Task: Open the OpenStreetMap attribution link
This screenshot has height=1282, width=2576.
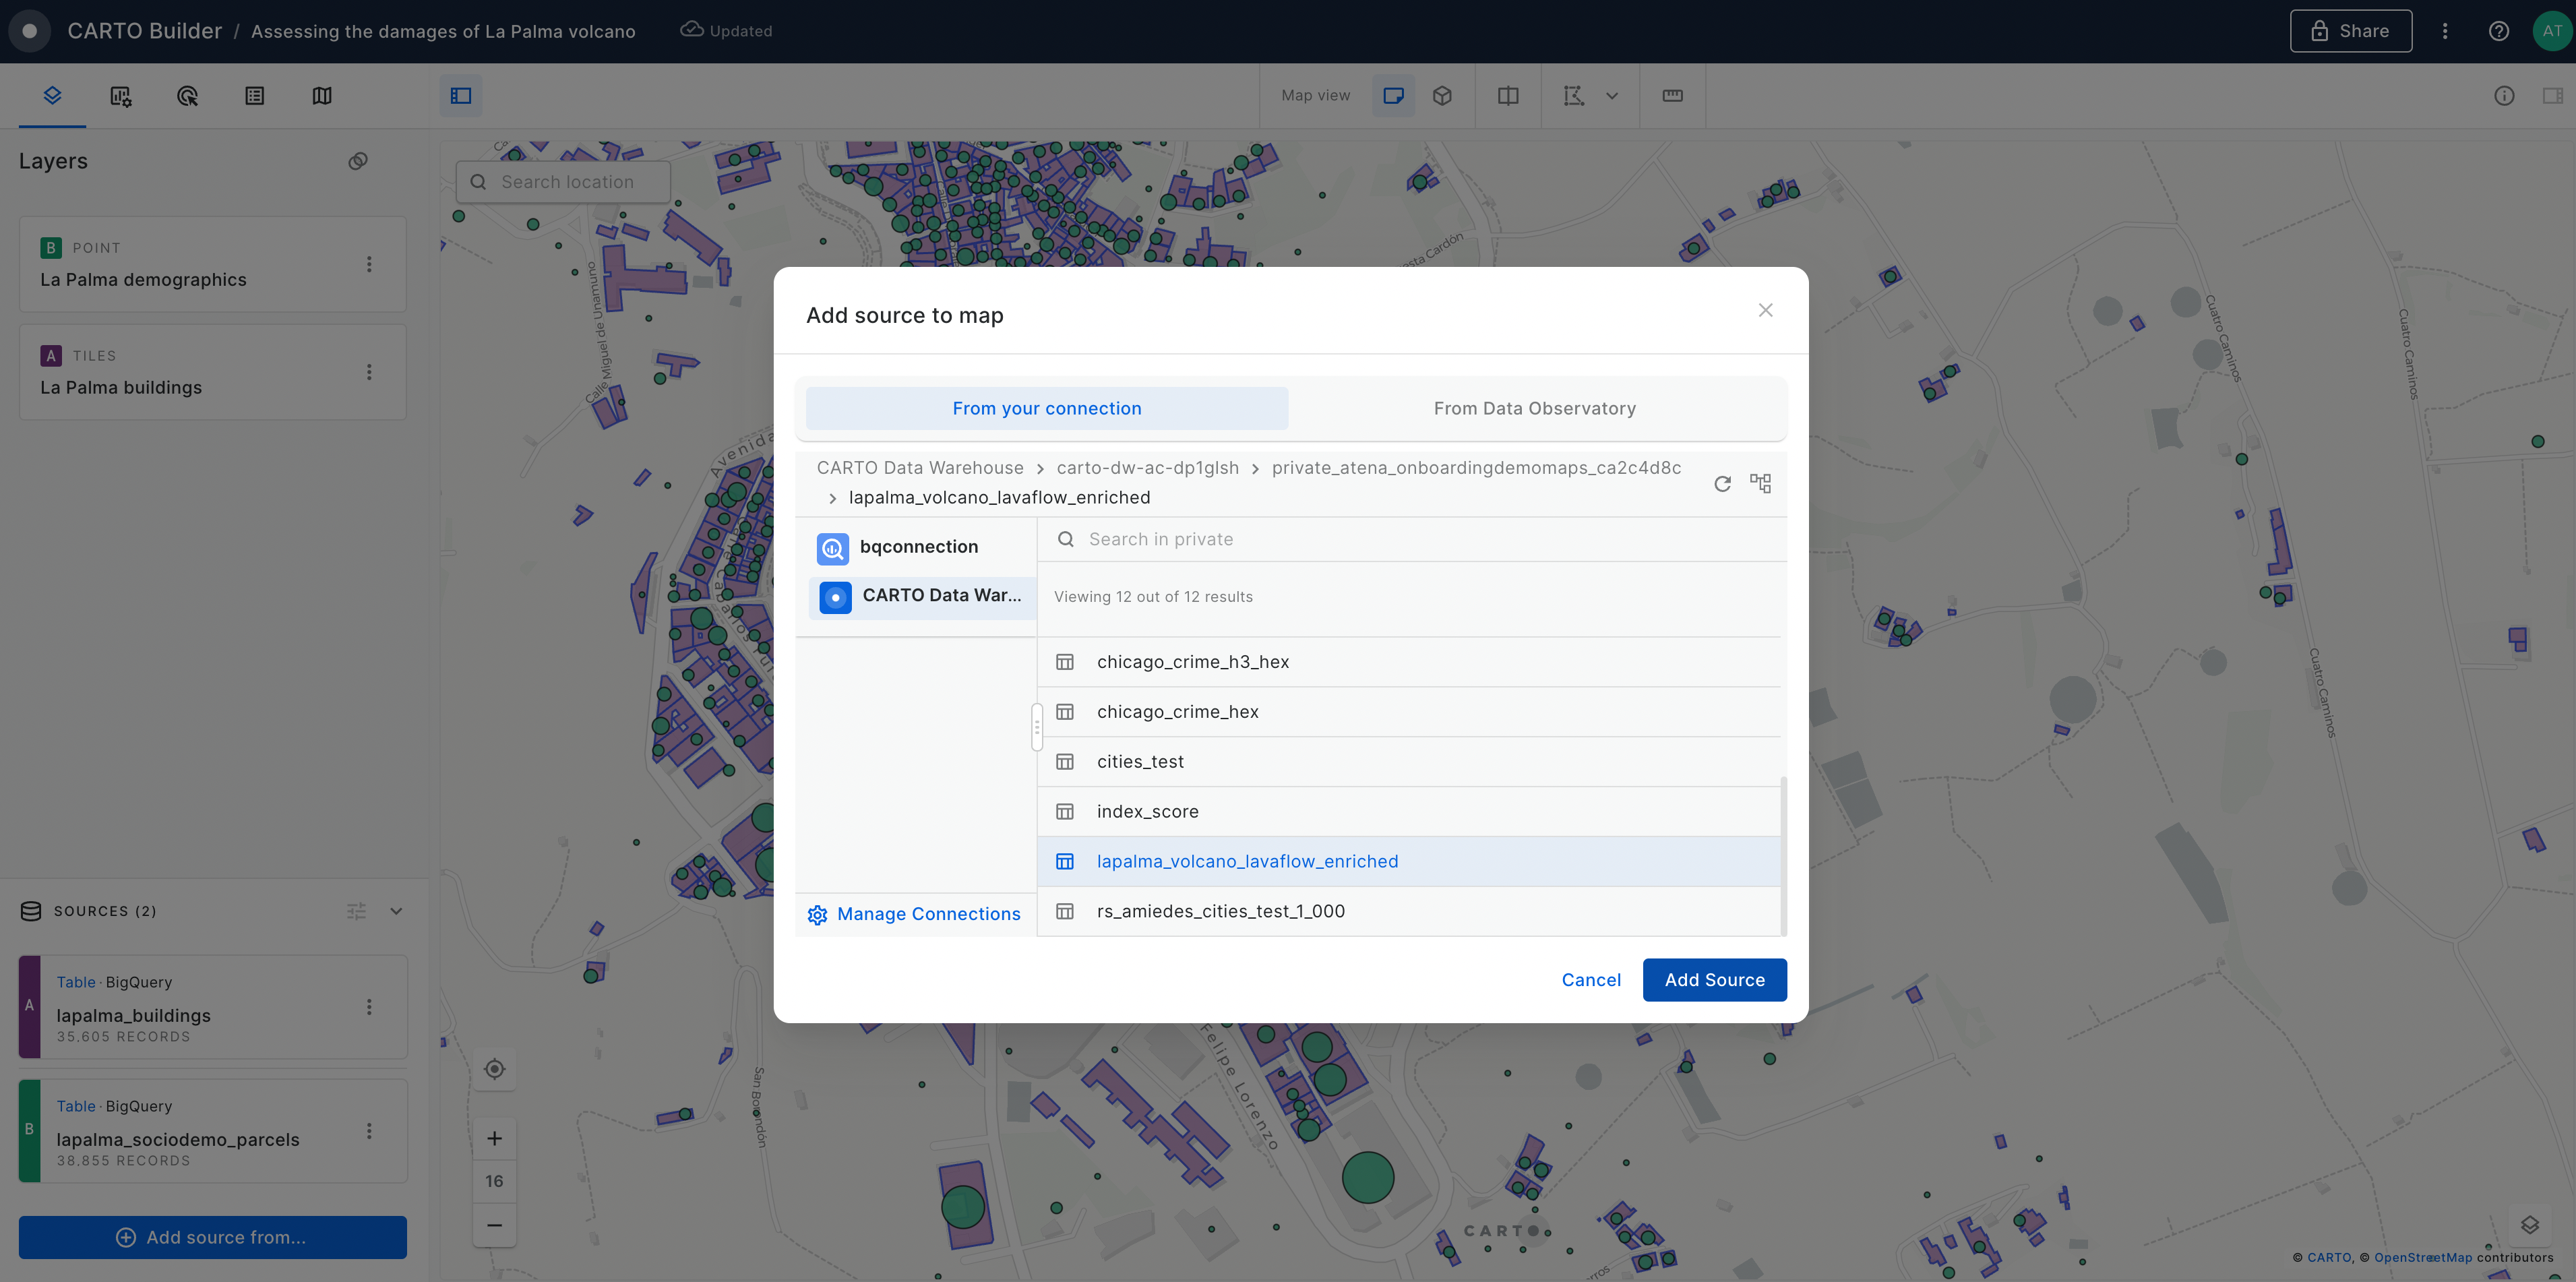Action: coord(2422,1258)
